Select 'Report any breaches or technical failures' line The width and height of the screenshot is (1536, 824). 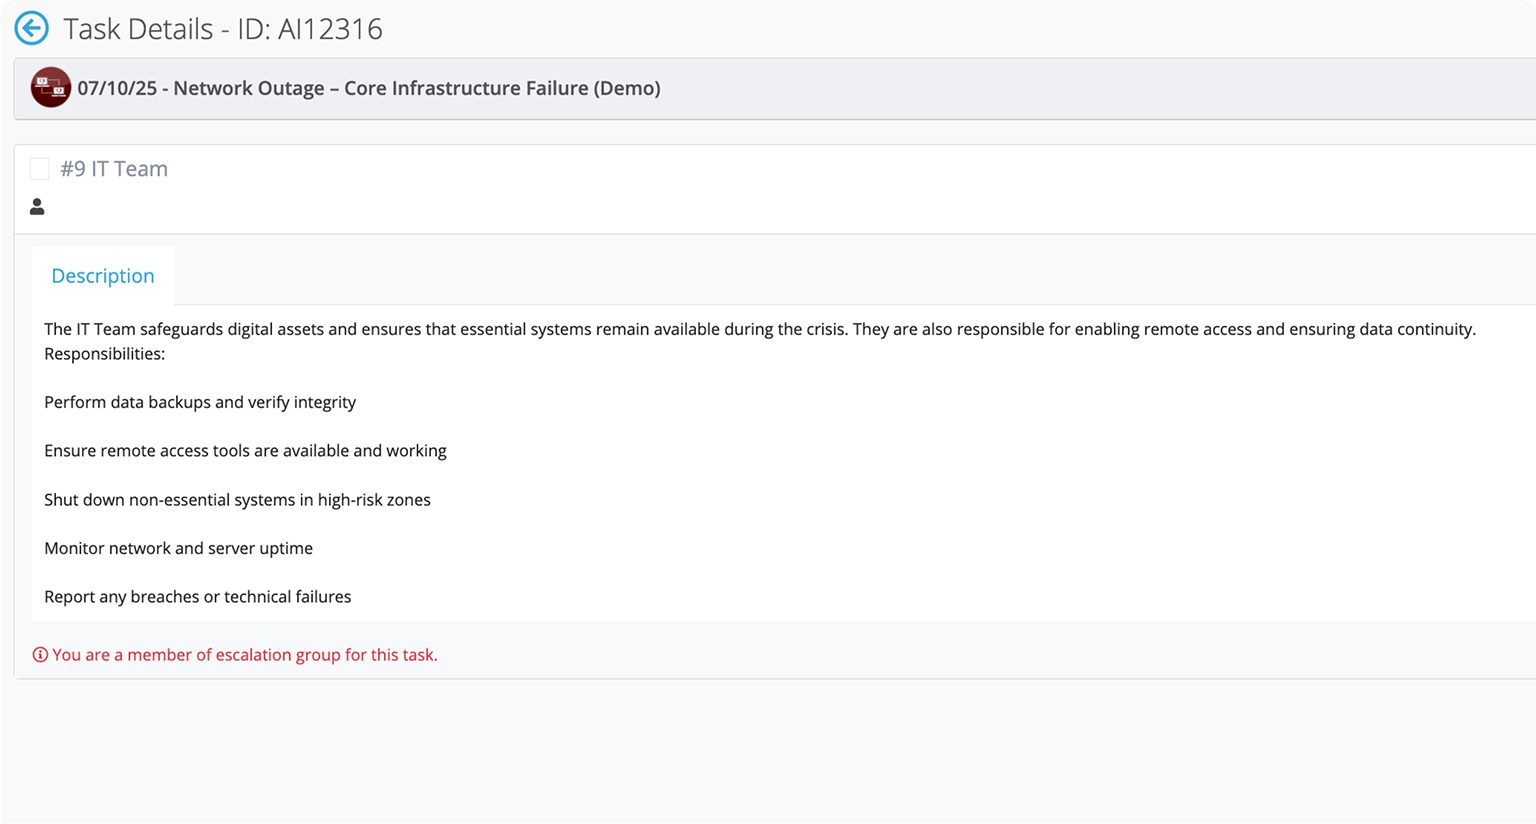click(198, 597)
